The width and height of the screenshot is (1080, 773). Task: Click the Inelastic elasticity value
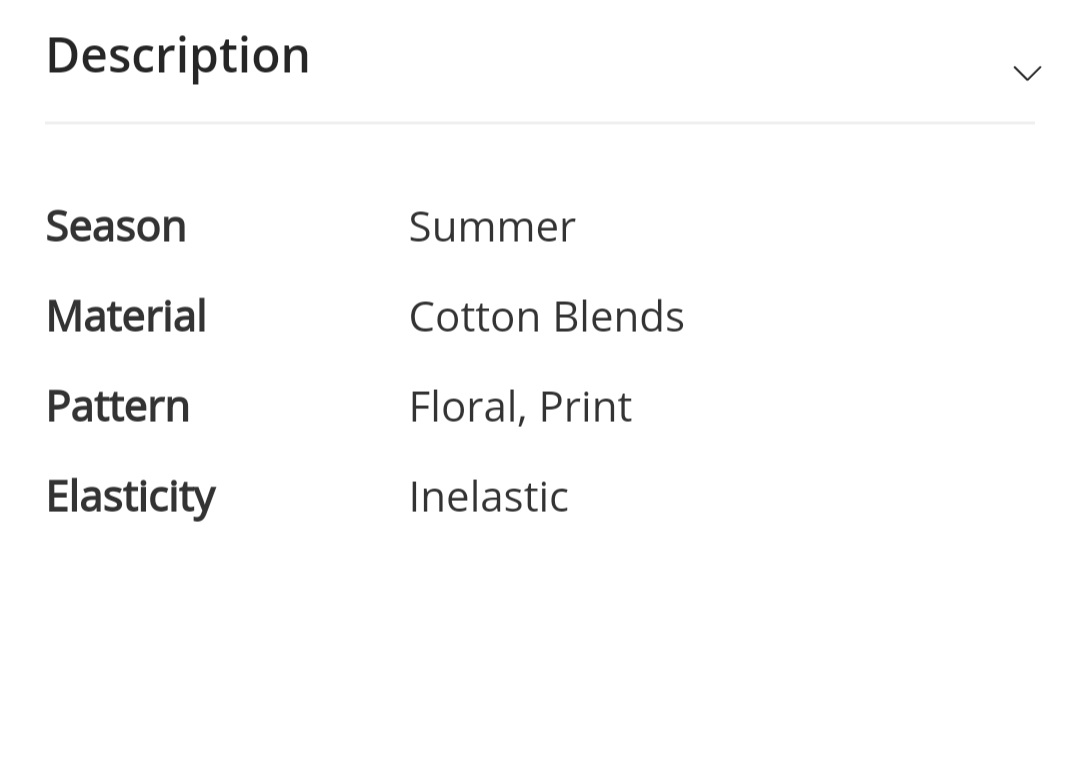[x=488, y=497]
